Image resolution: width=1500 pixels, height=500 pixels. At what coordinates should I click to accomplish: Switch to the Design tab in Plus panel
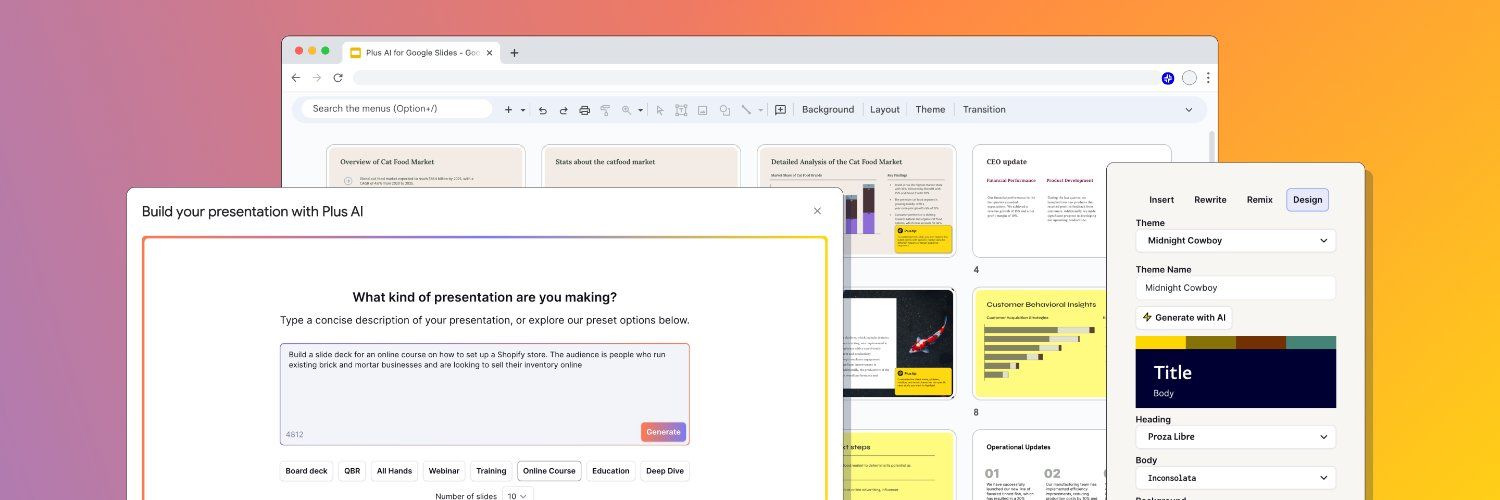(1307, 200)
